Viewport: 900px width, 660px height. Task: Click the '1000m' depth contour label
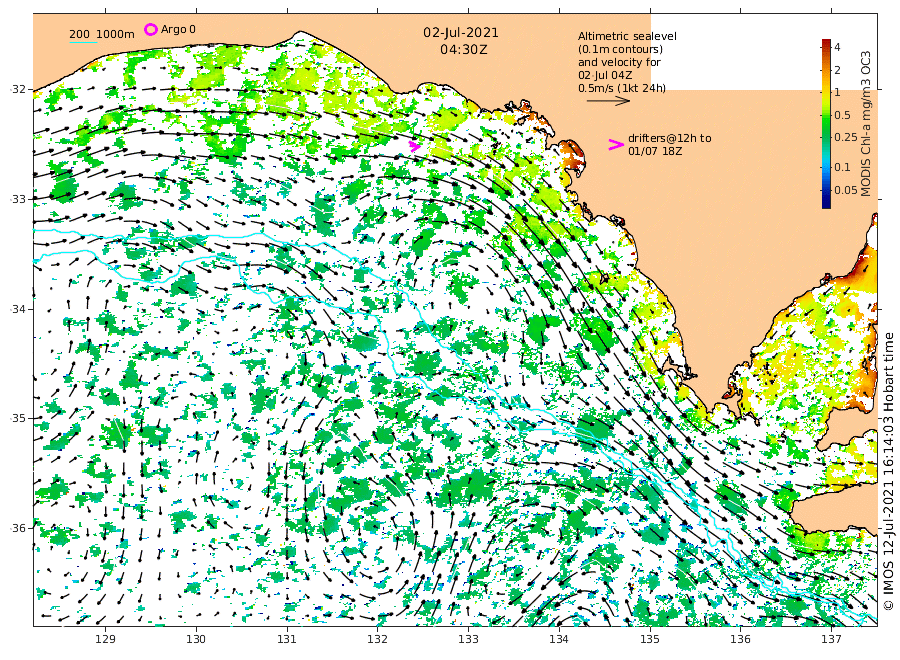[115, 34]
